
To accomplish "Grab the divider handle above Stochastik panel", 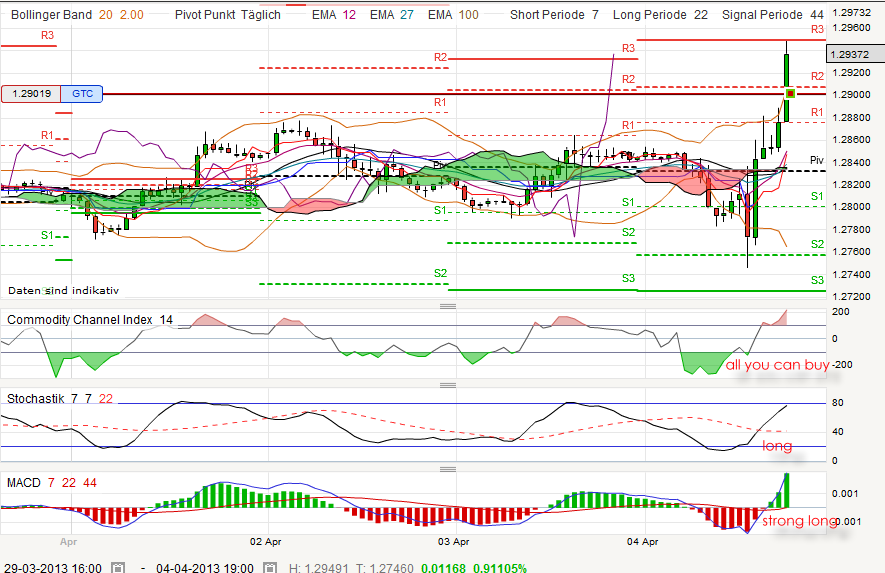I will point(448,386).
